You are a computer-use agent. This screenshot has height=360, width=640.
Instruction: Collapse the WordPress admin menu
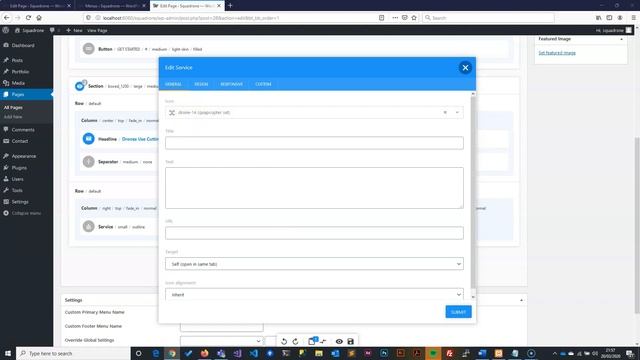pos(26,213)
